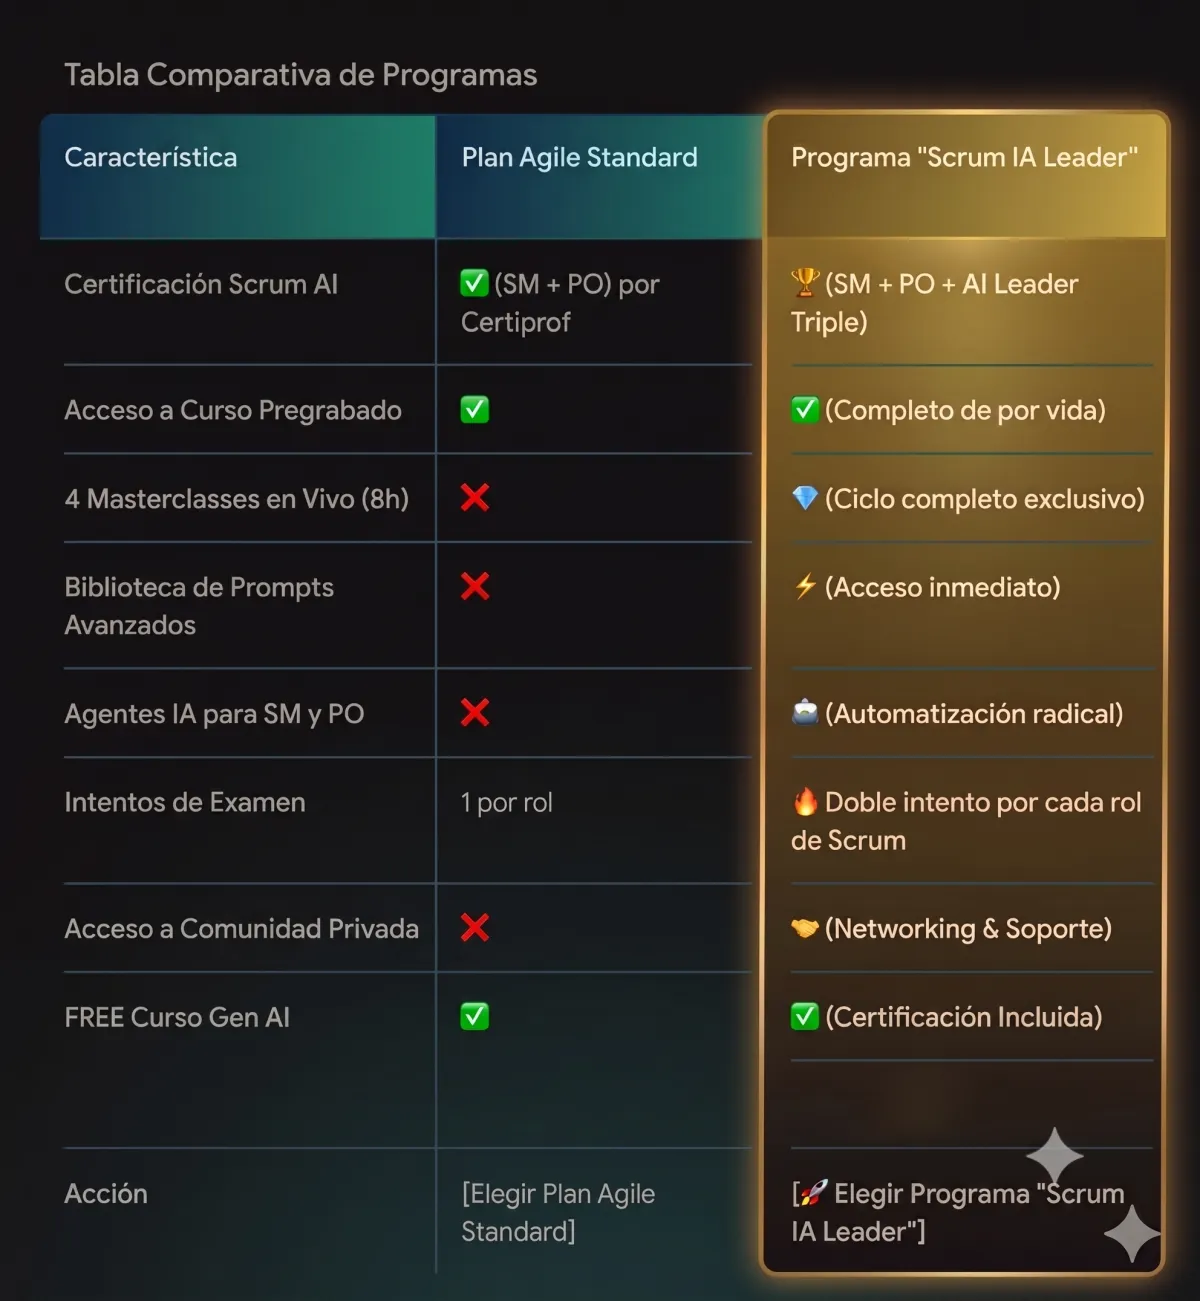Click the robot icon beside Automatización radical
Viewport: 1200px width, 1301px height.
(x=805, y=713)
